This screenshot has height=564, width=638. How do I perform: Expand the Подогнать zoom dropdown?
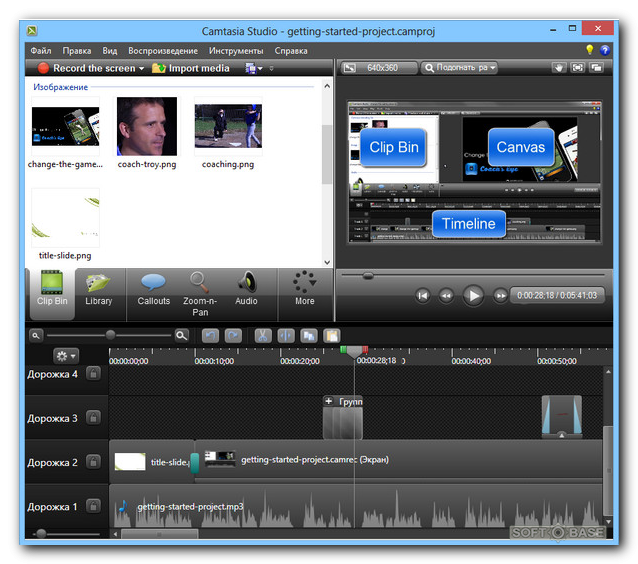460,68
